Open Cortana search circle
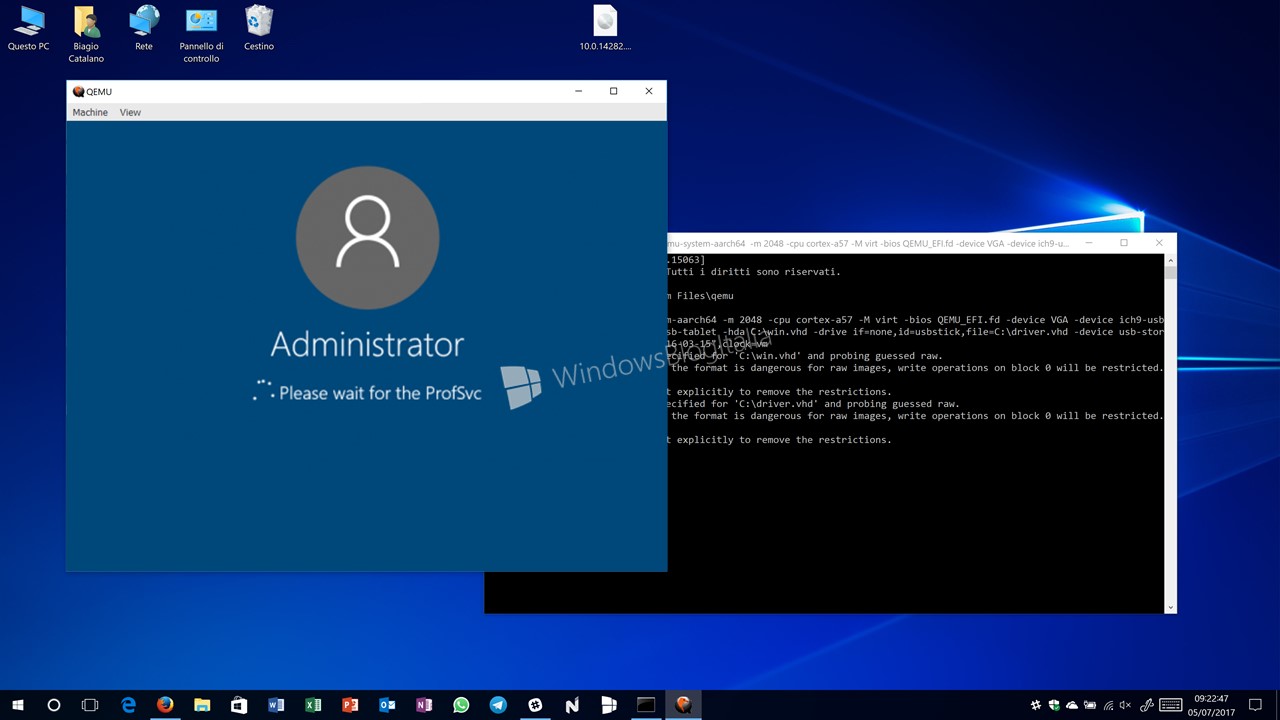Image resolution: width=1280 pixels, height=720 pixels. [54, 705]
